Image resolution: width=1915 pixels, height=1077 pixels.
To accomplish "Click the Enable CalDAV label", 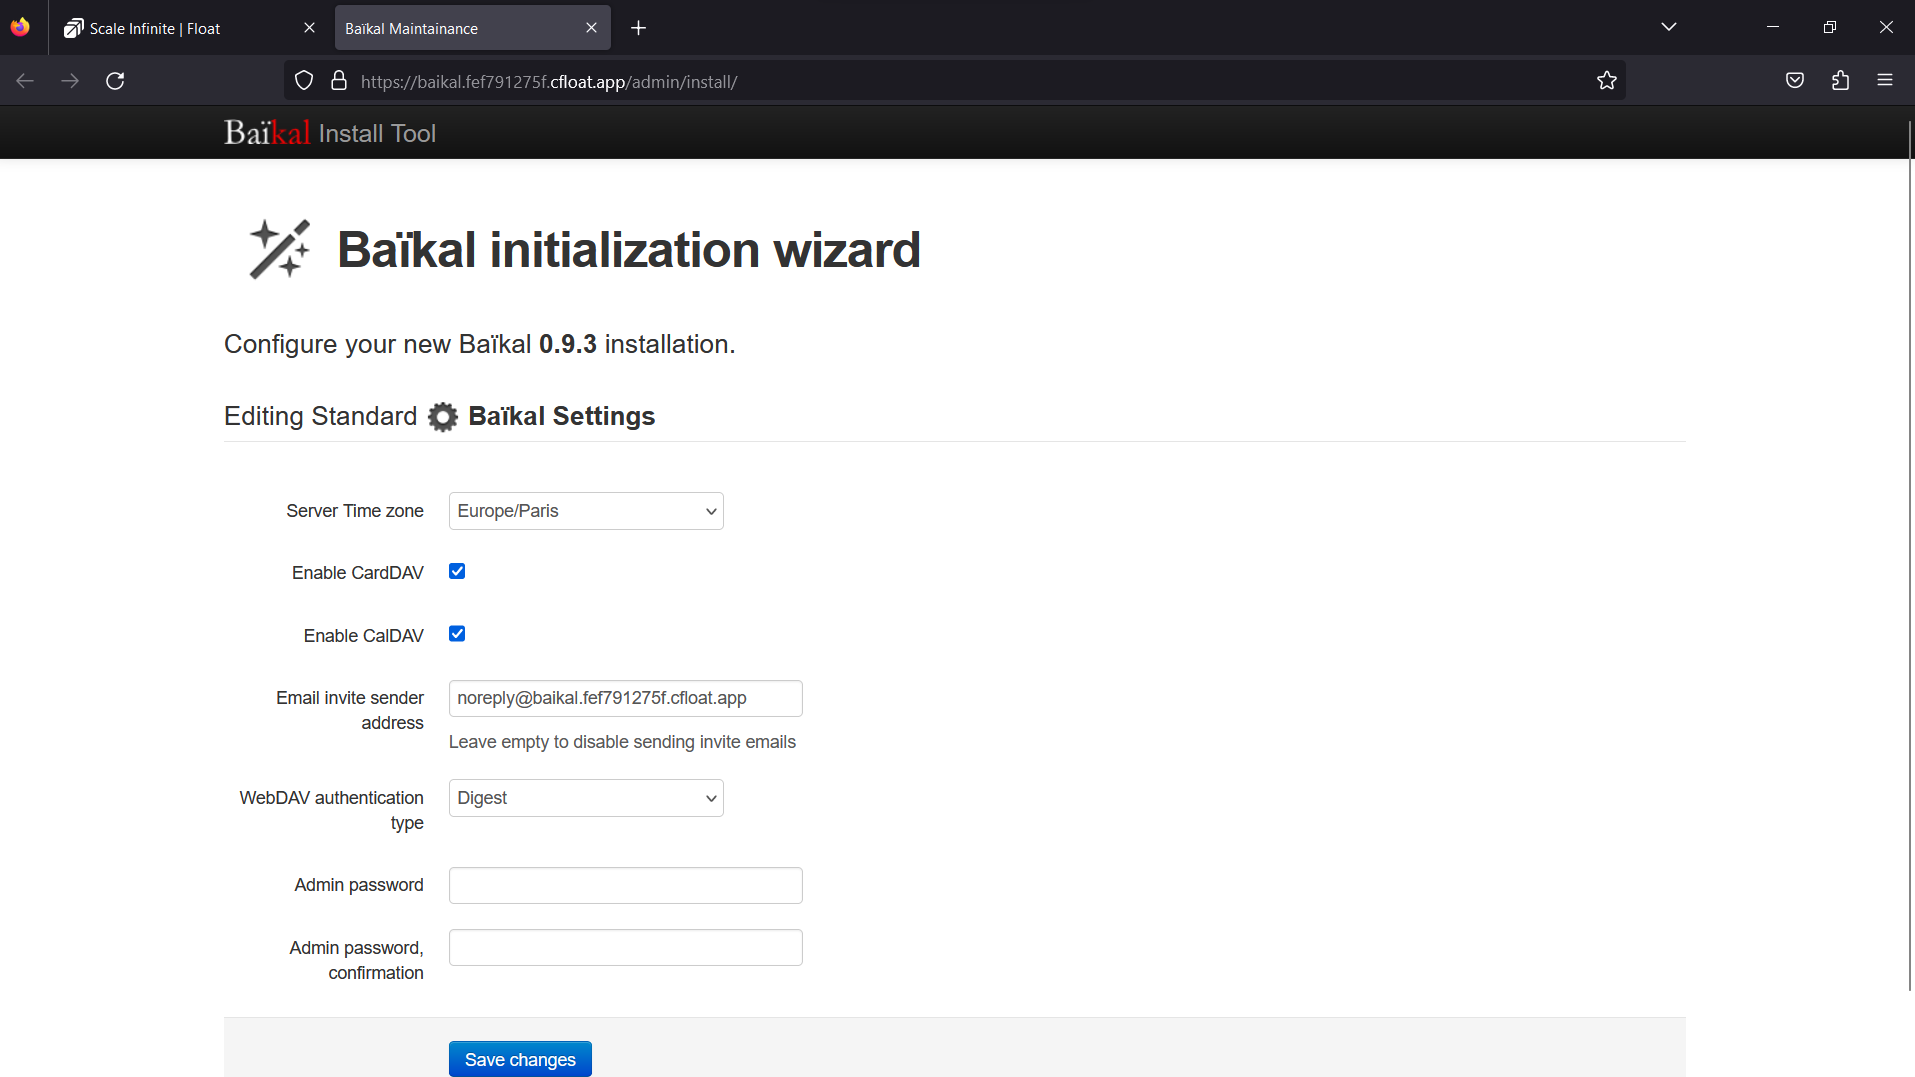I will tap(364, 636).
